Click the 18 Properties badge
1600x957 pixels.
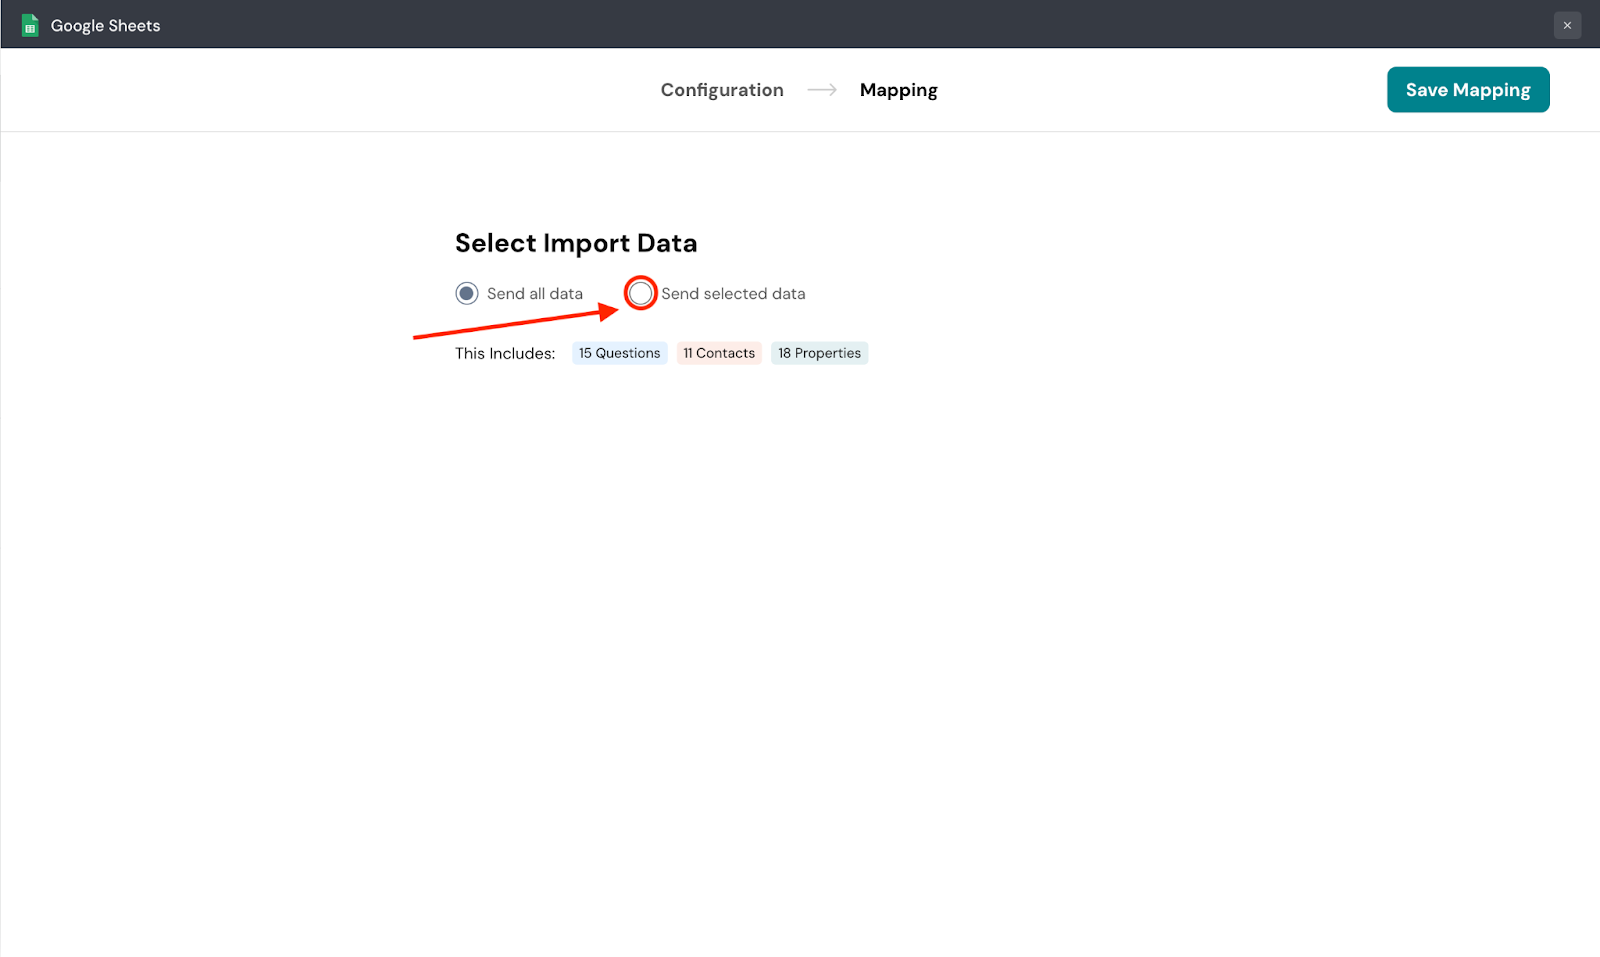coord(819,353)
